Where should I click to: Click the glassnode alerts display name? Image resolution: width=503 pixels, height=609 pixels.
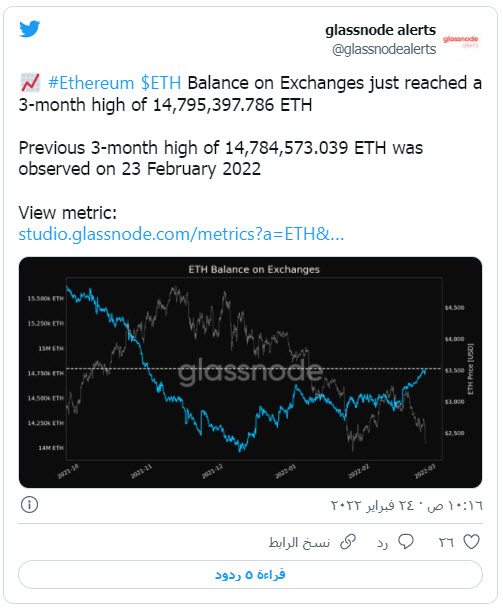pyautogui.click(x=380, y=30)
